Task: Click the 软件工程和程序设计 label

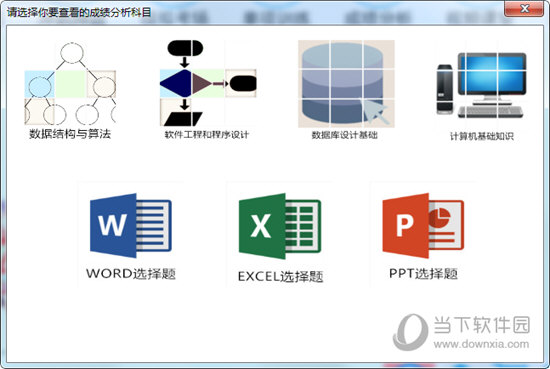Action: [x=207, y=135]
